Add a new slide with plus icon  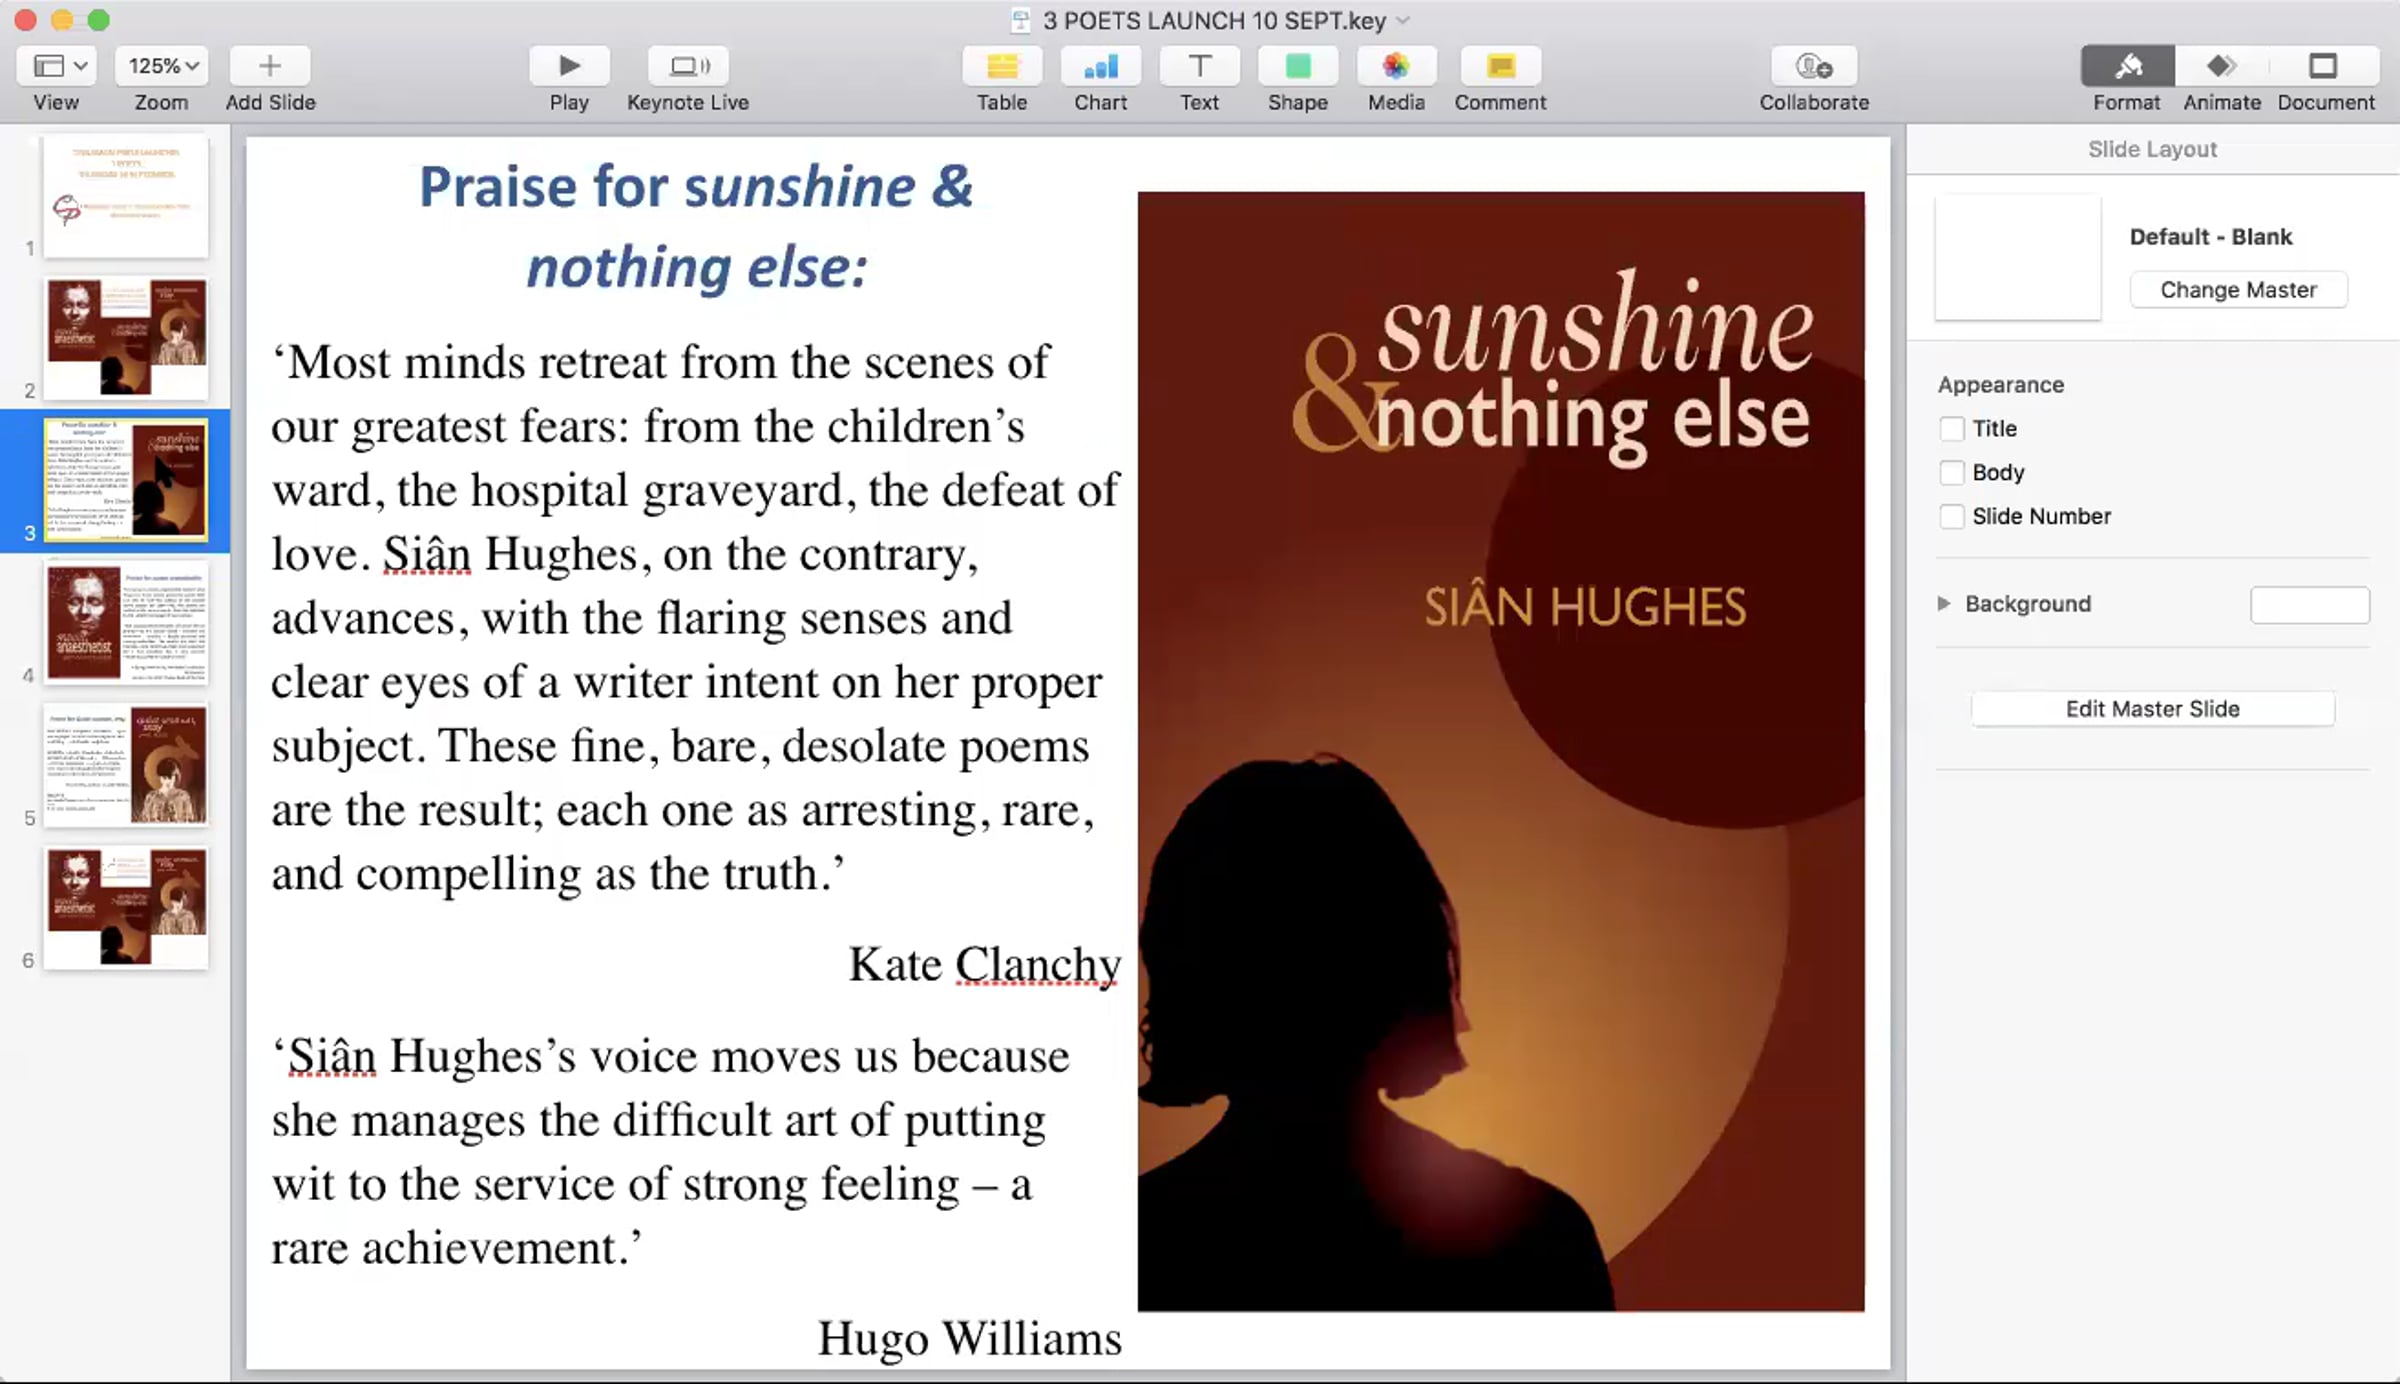click(270, 66)
